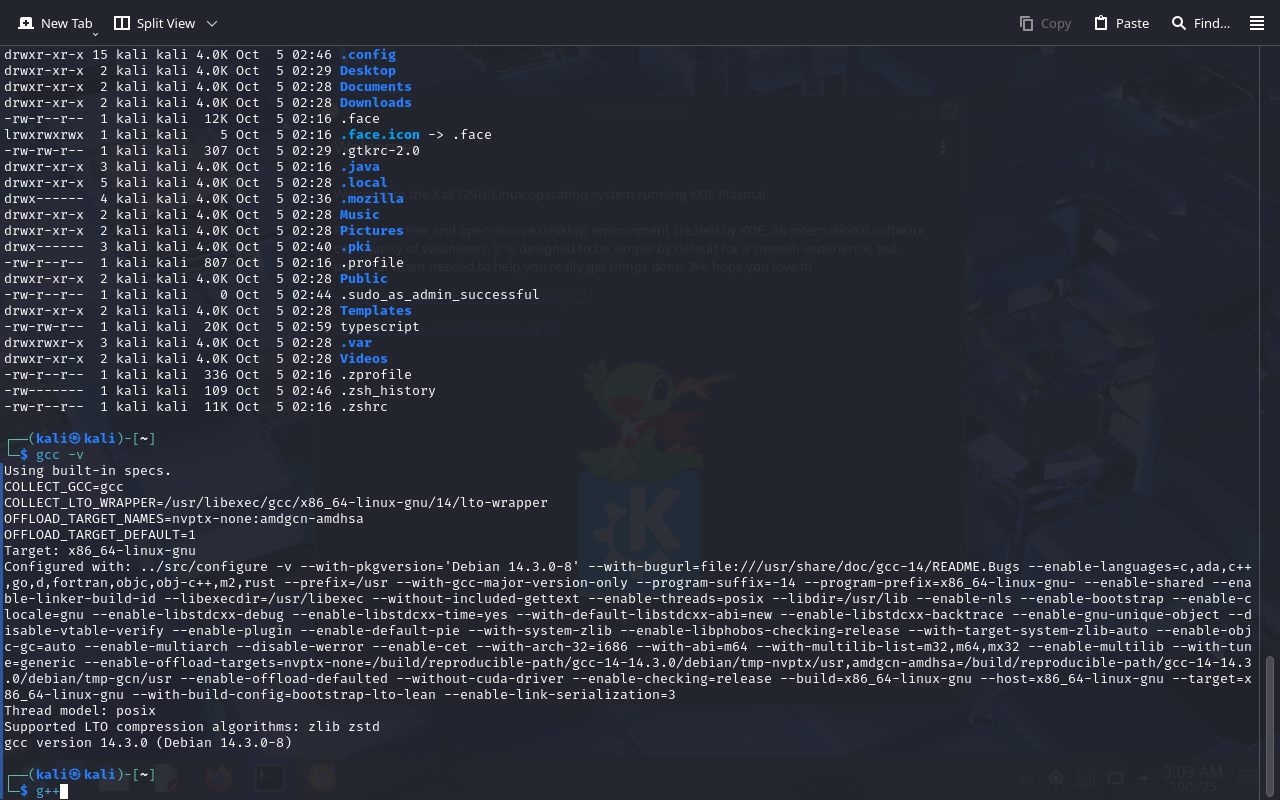
Task: Click the Split View toolbar button
Action: (155, 23)
